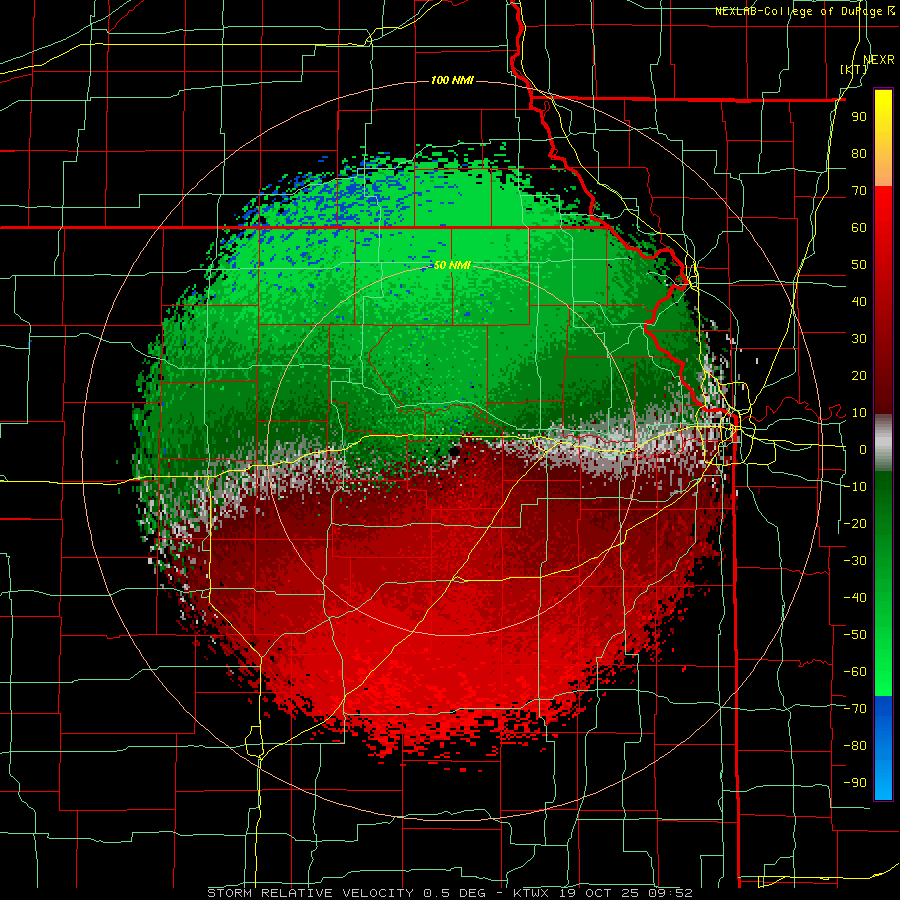Click the "70" value on velocity scale
900x900 pixels.
tap(859, 191)
